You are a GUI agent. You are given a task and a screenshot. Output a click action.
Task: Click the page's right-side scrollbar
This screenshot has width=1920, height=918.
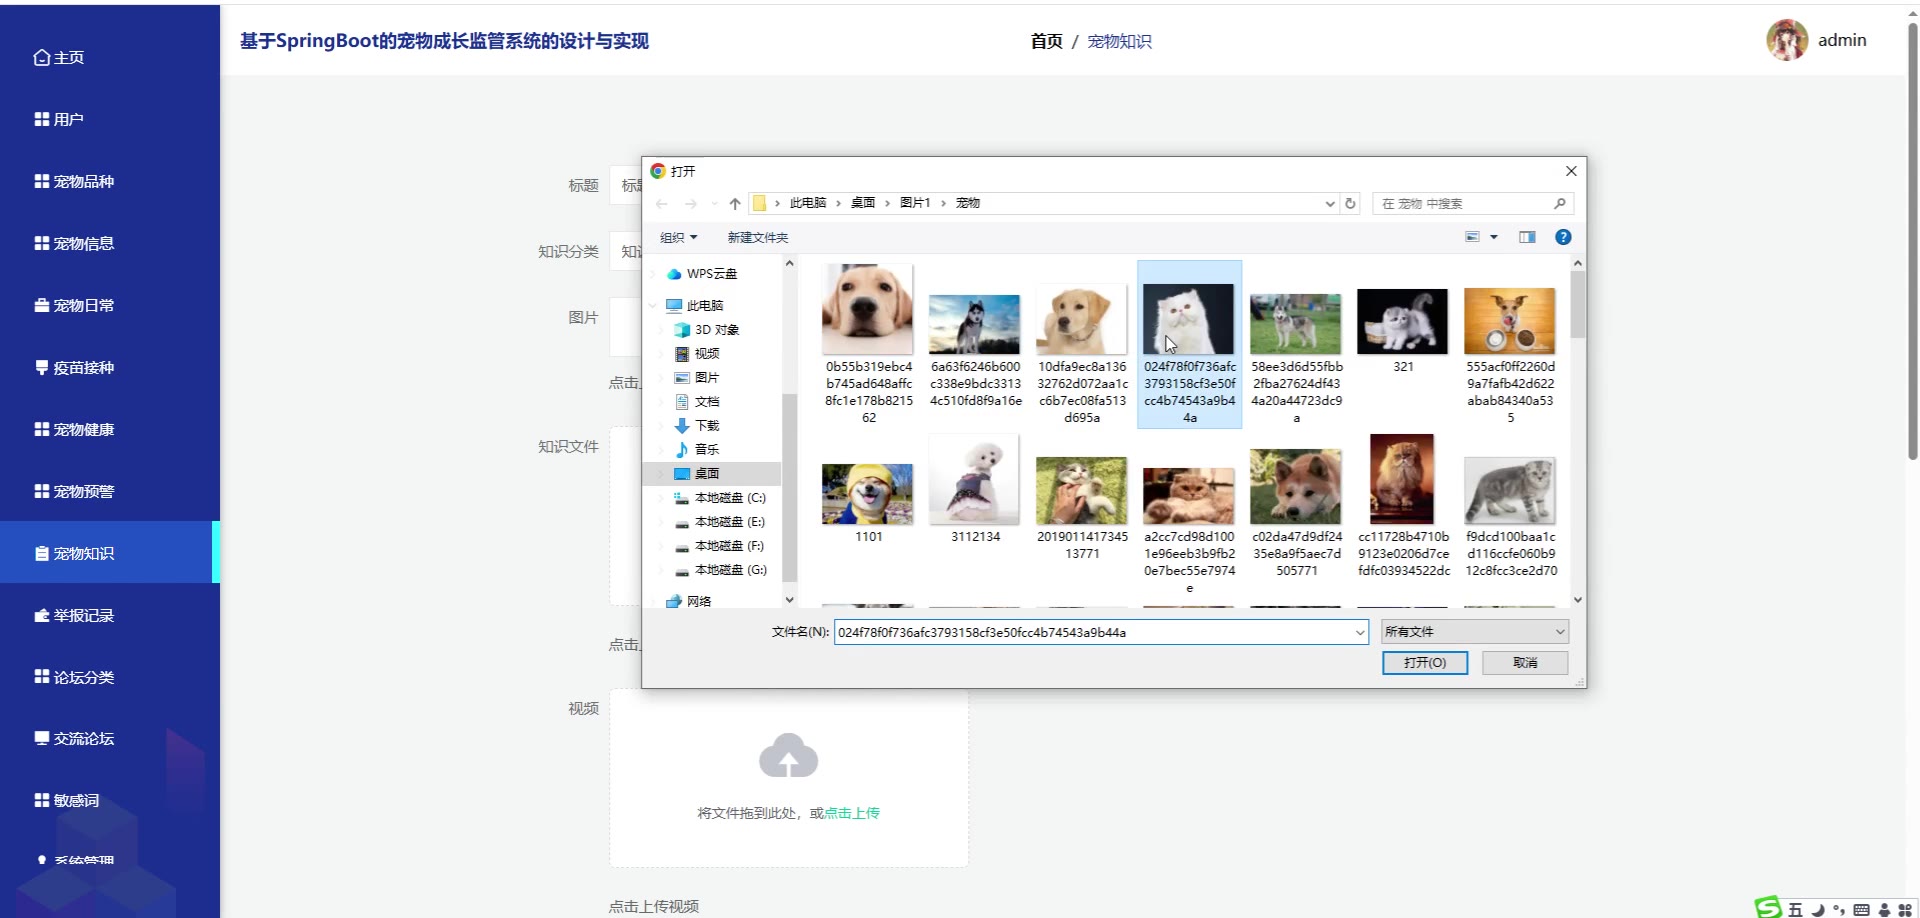click(x=1912, y=240)
